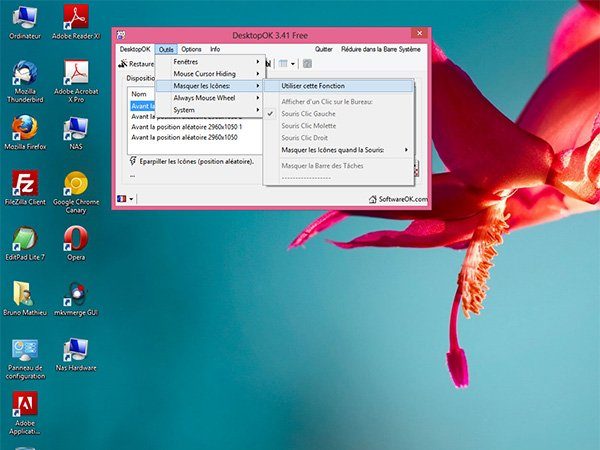This screenshot has height=450, width=600.
Task: Select the Panneau de configuration icon
Action: (25, 359)
